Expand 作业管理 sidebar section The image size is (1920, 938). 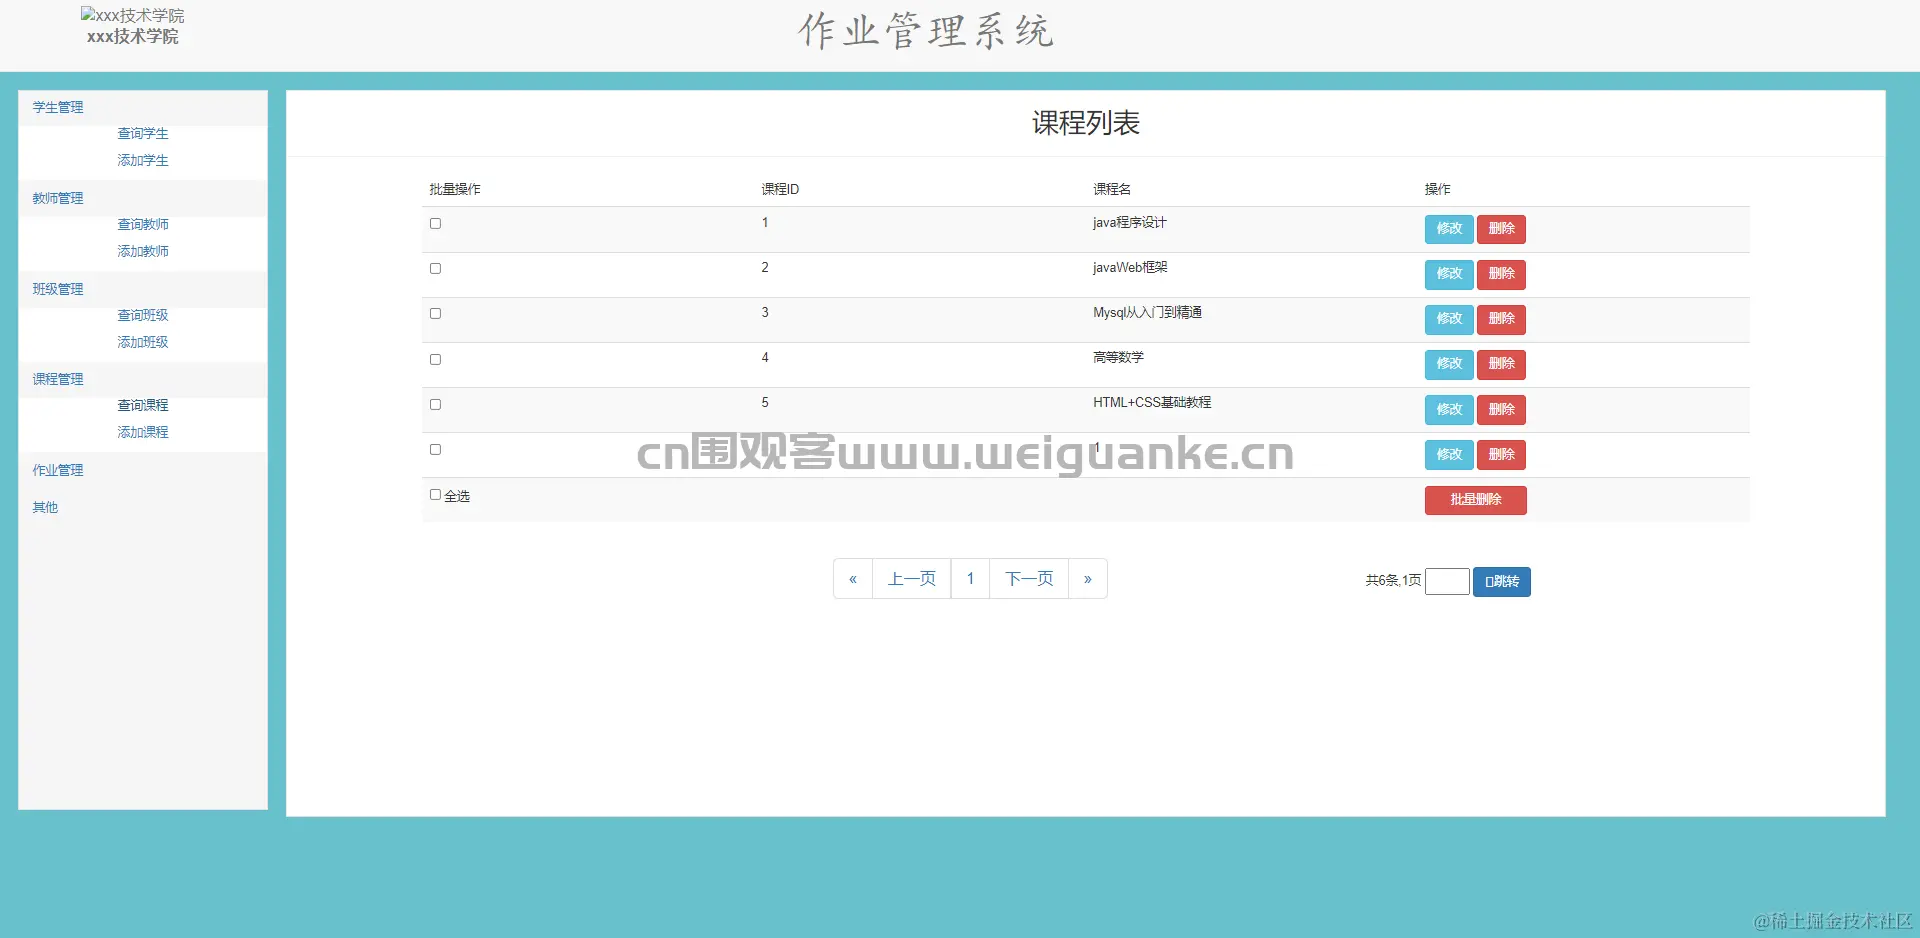point(58,471)
